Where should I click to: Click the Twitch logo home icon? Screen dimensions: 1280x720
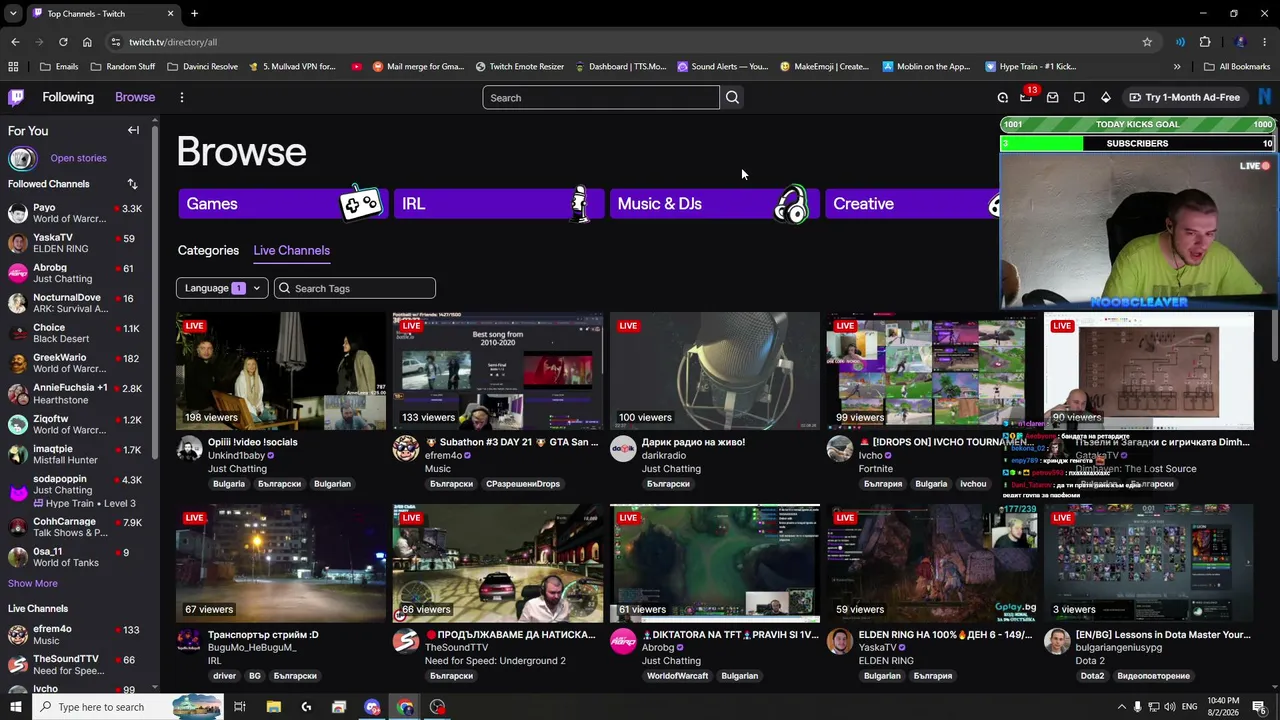pyautogui.click(x=16, y=97)
